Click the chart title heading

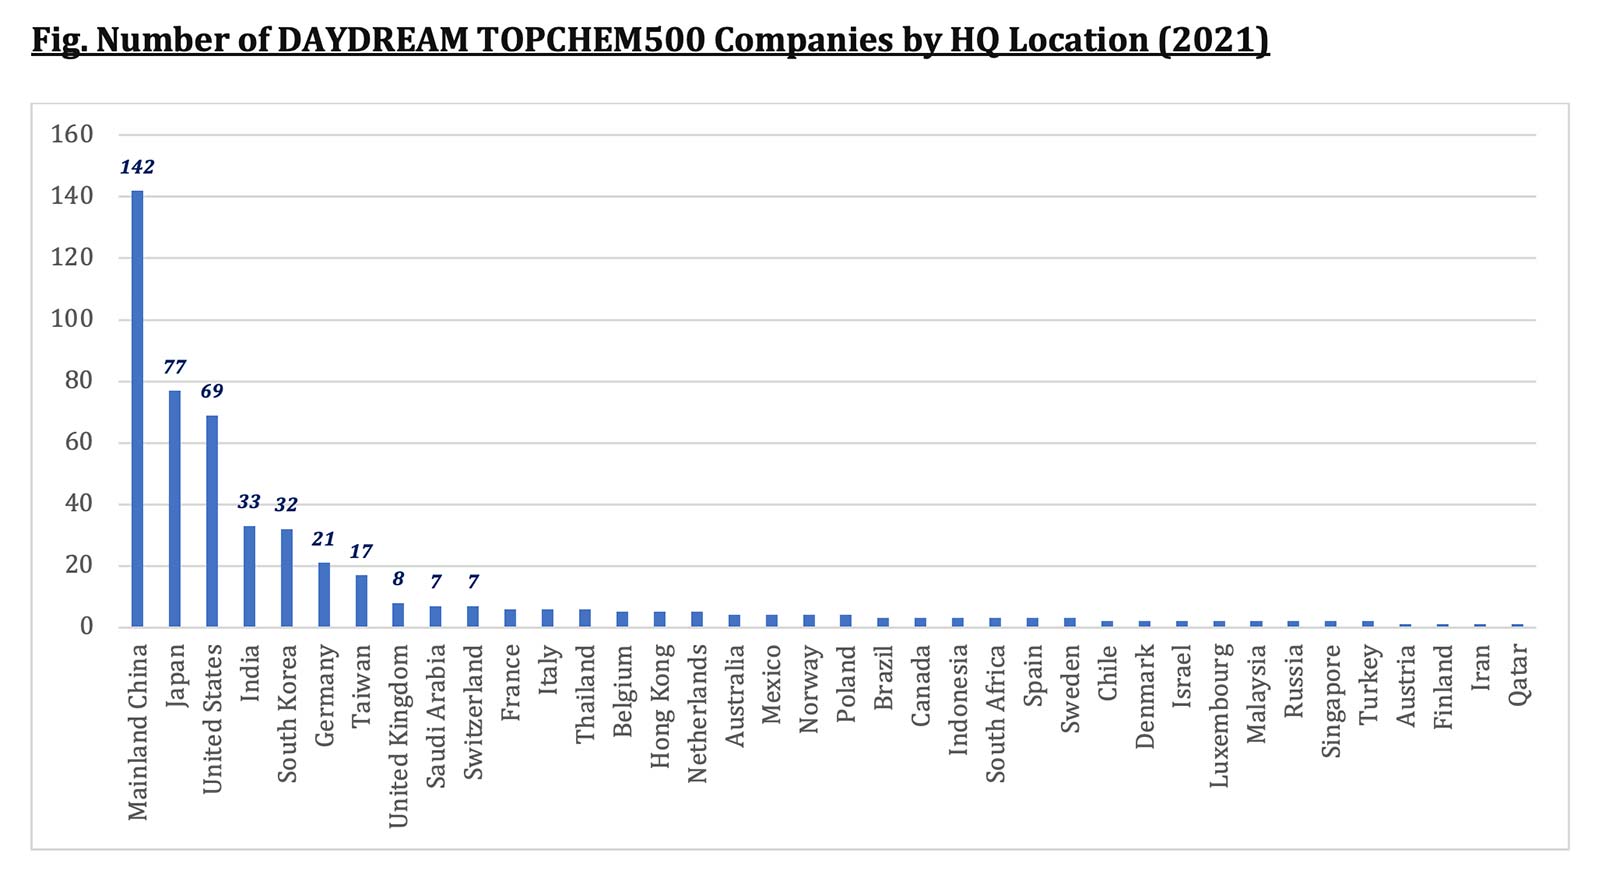[x=650, y=40]
